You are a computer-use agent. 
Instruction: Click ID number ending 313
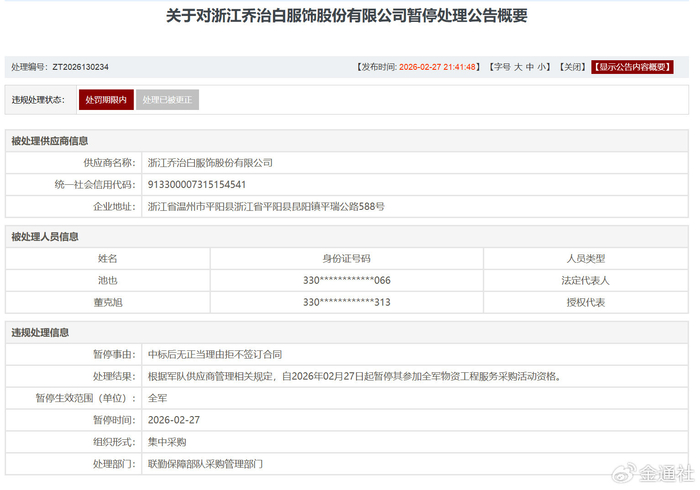point(347,303)
